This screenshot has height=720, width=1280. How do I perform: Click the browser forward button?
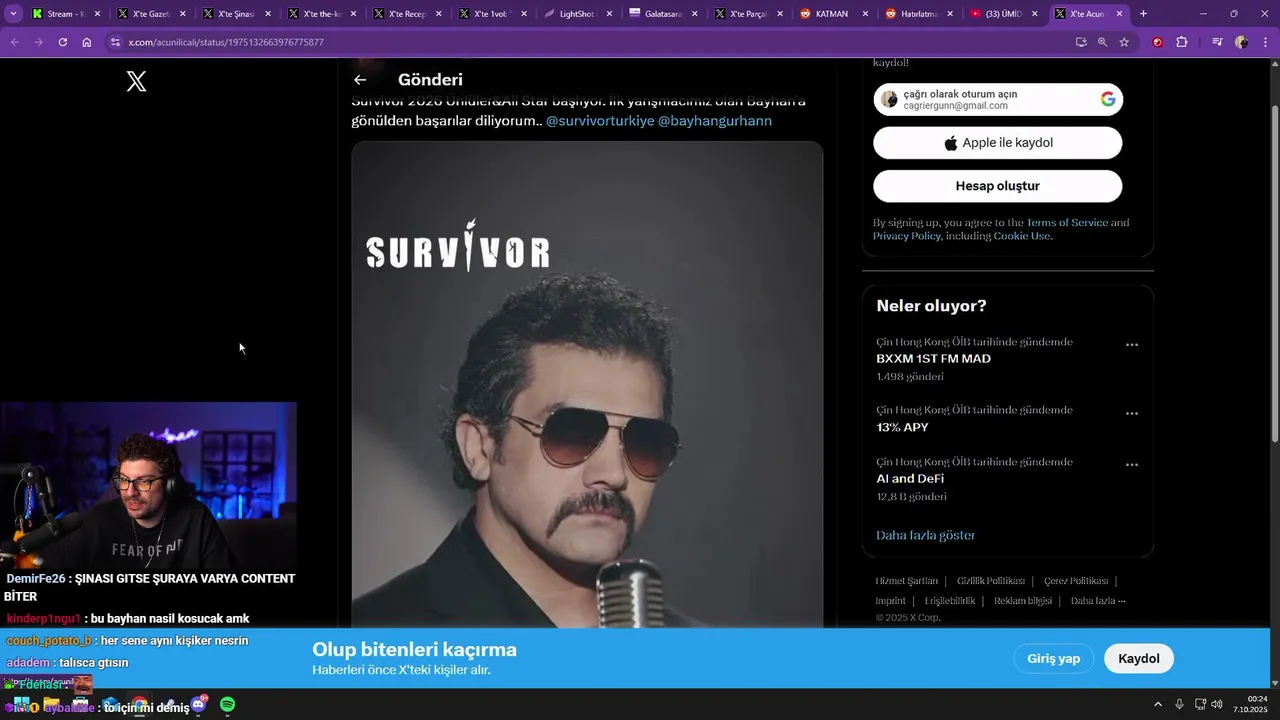point(38,42)
